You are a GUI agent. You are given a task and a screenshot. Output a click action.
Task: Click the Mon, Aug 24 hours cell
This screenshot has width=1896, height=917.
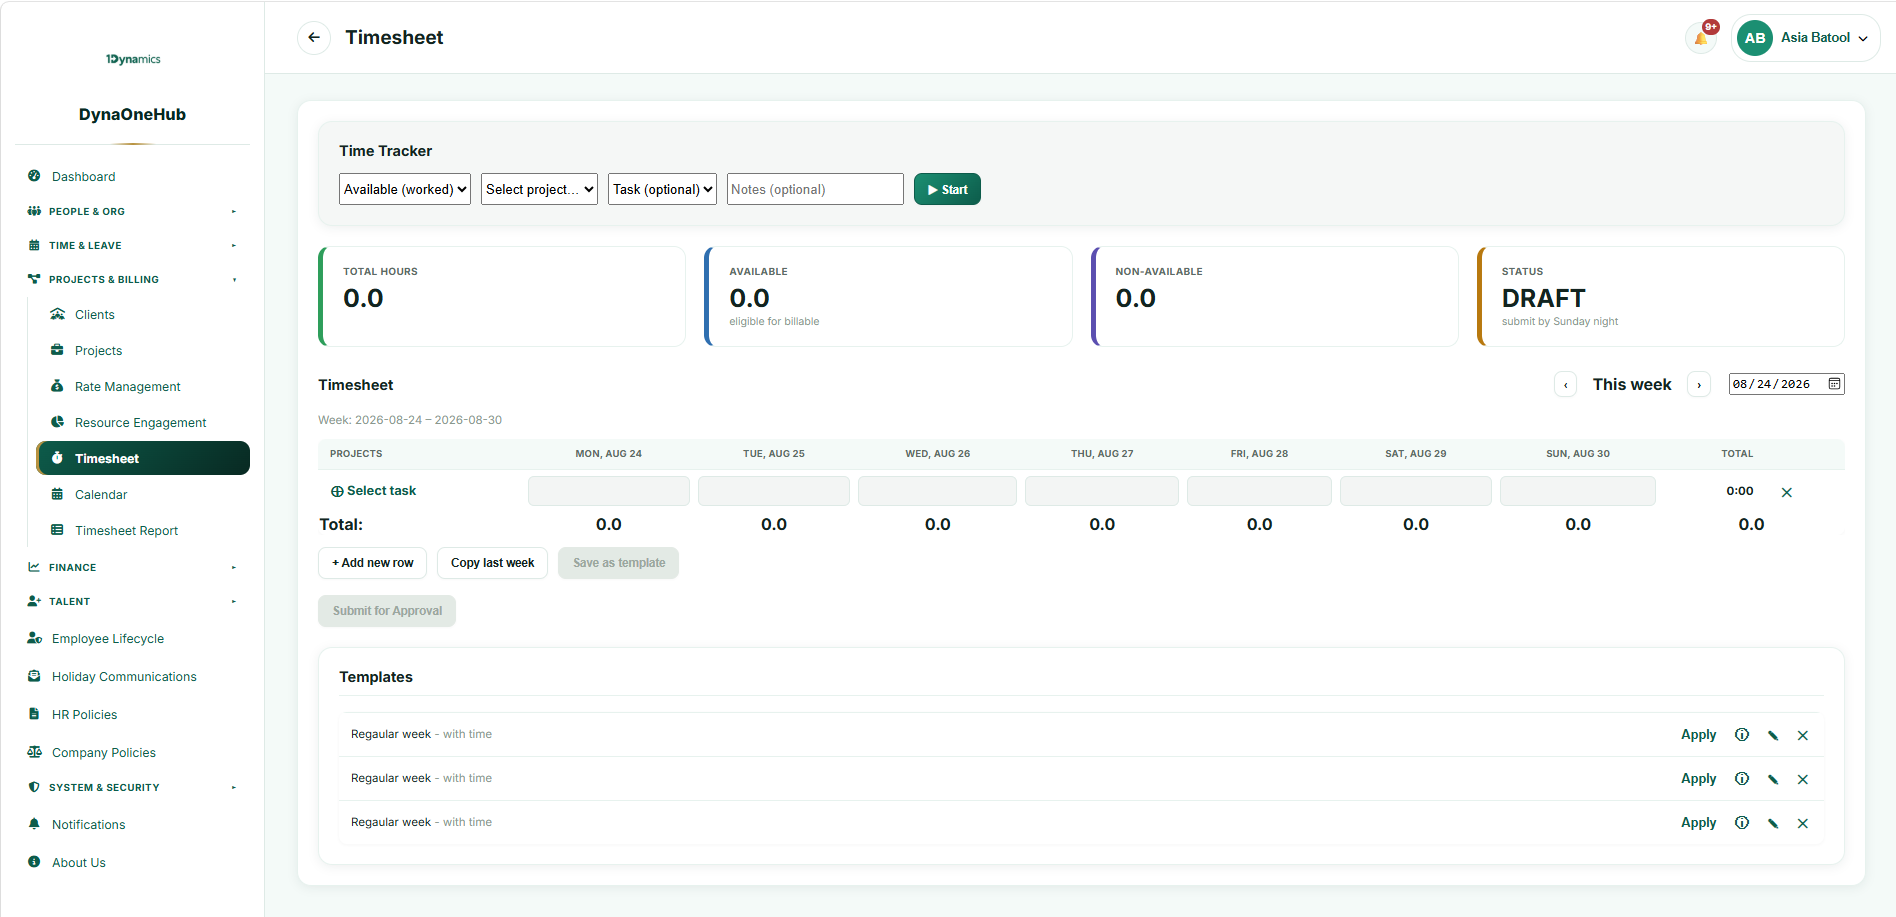(x=609, y=491)
